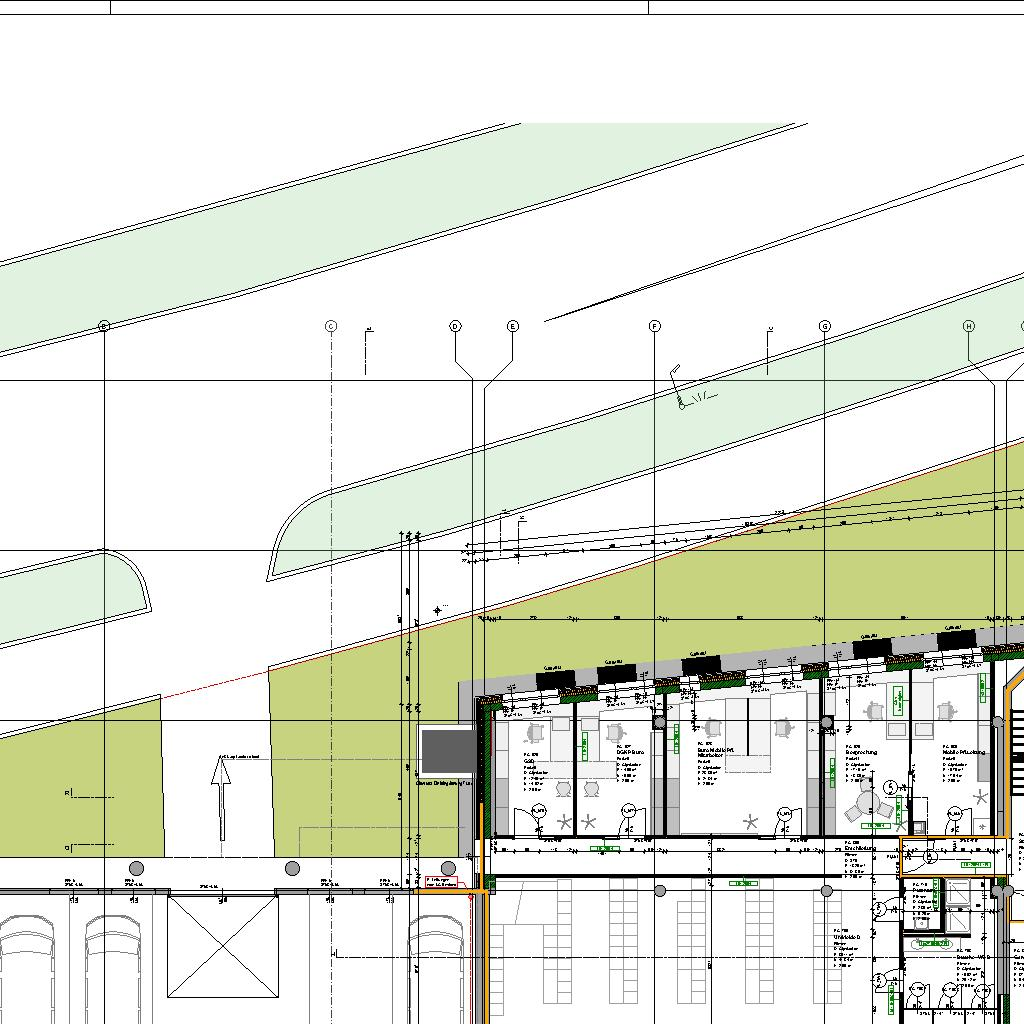
Task: Select the crossed-square shaft symbol
Action: (222, 946)
